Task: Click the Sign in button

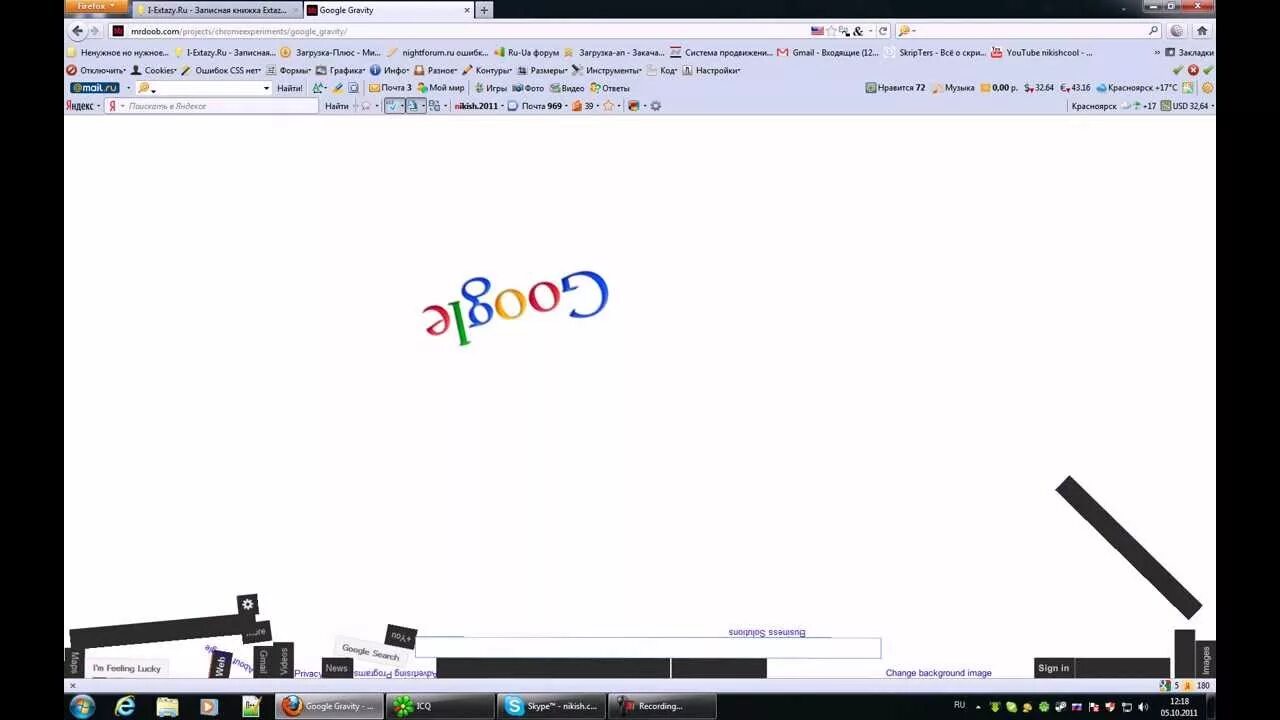Action: [x=1054, y=668]
